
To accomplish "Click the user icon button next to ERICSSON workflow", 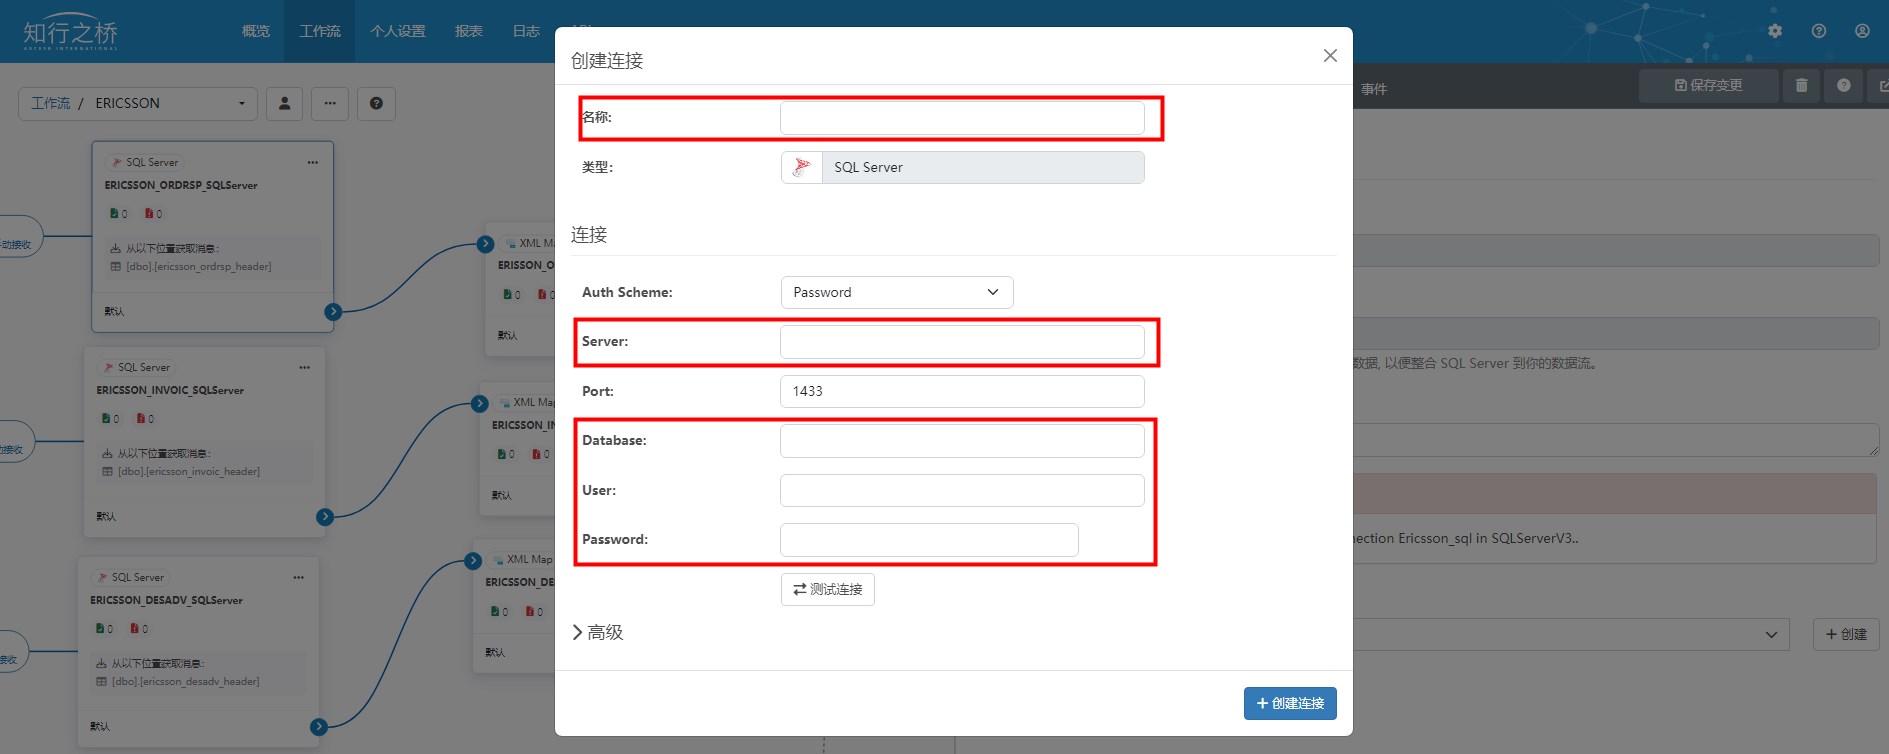I will tap(285, 103).
